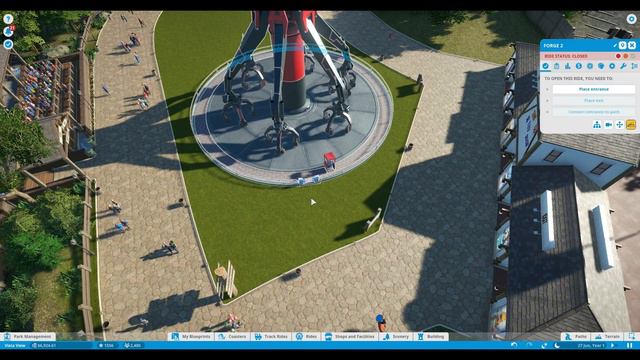Switch to the clipboard tab in ride panel
The width and height of the screenshot is (640, 360).
click(557, 66)
